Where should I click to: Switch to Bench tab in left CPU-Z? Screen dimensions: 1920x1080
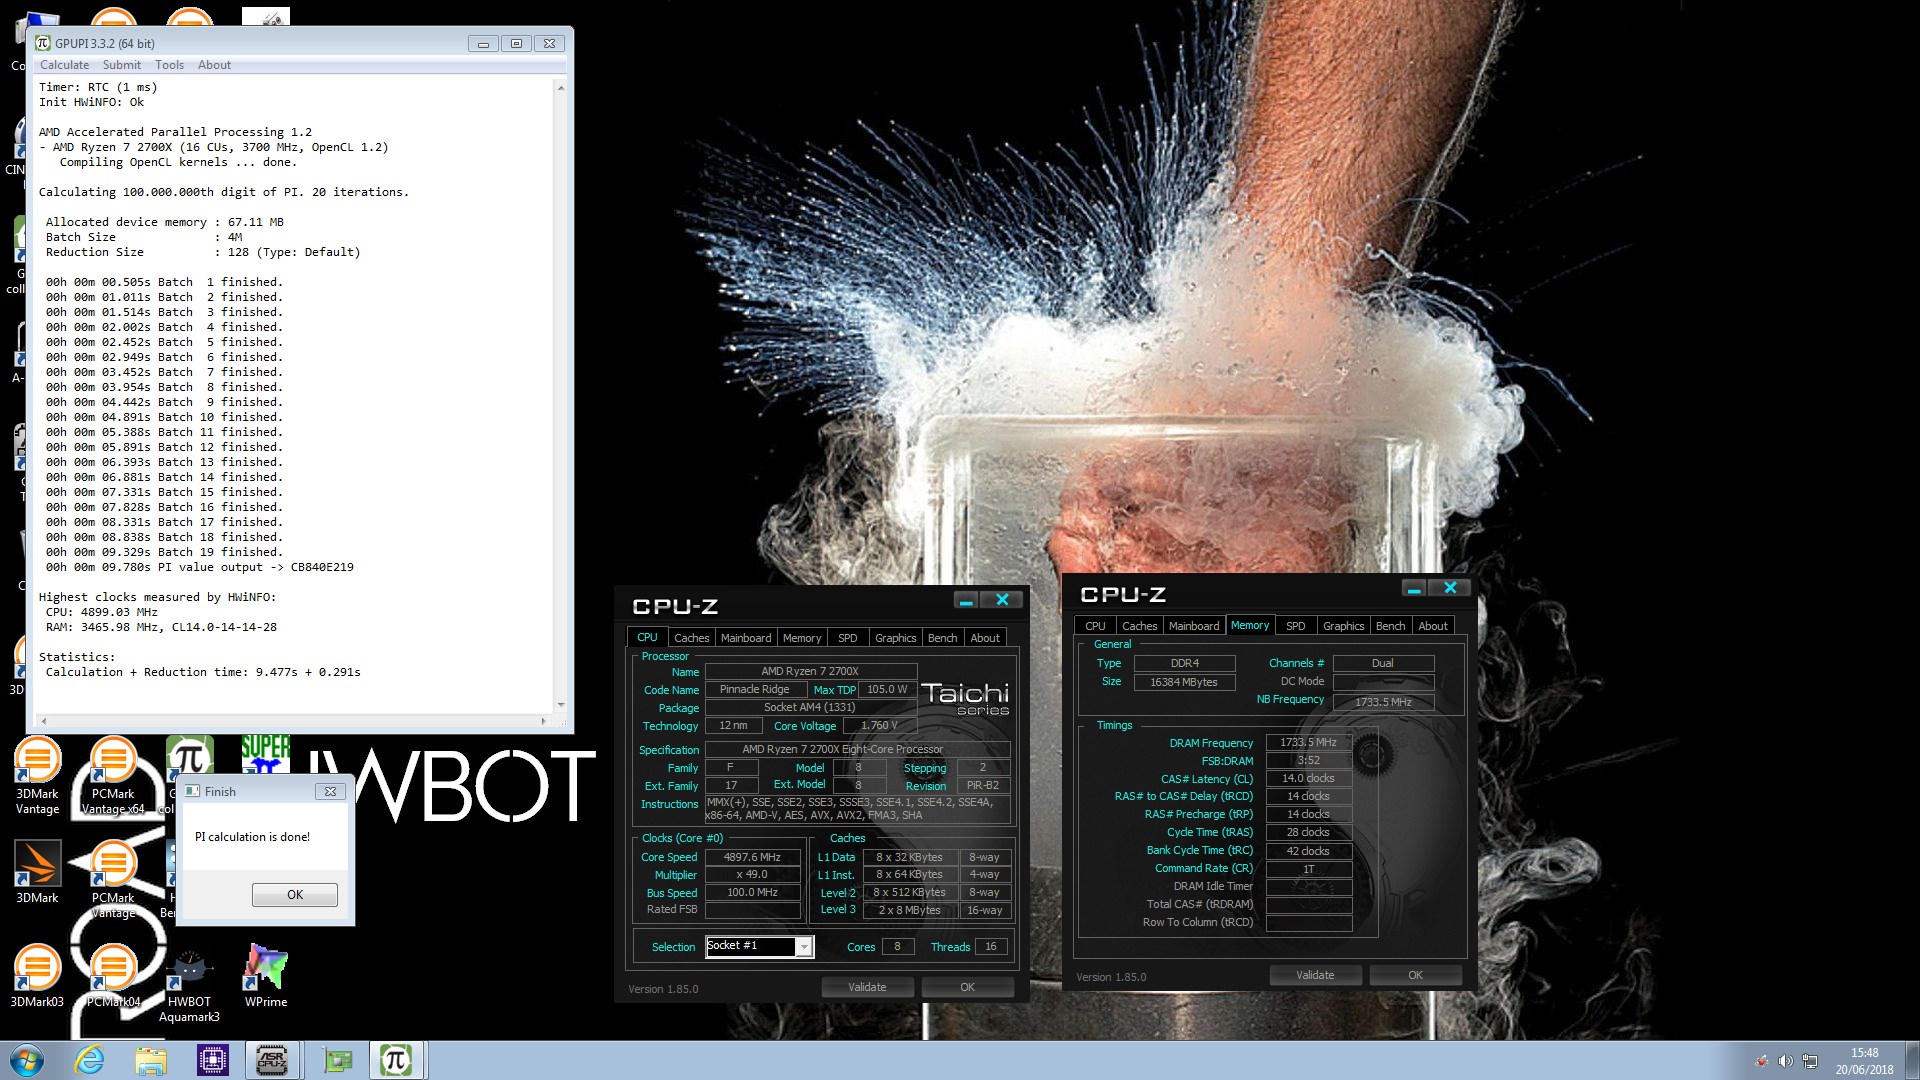pos(942,638)
